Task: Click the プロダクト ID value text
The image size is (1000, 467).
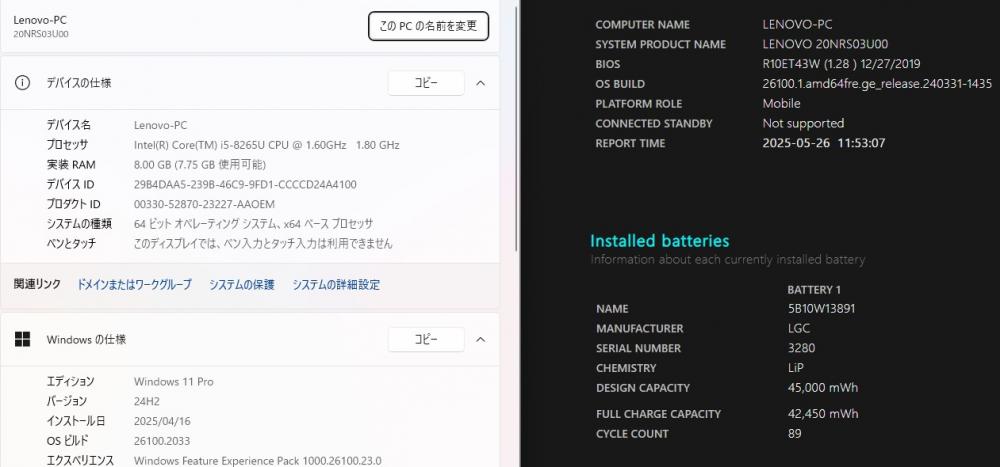Action: (x=204, y=204)
